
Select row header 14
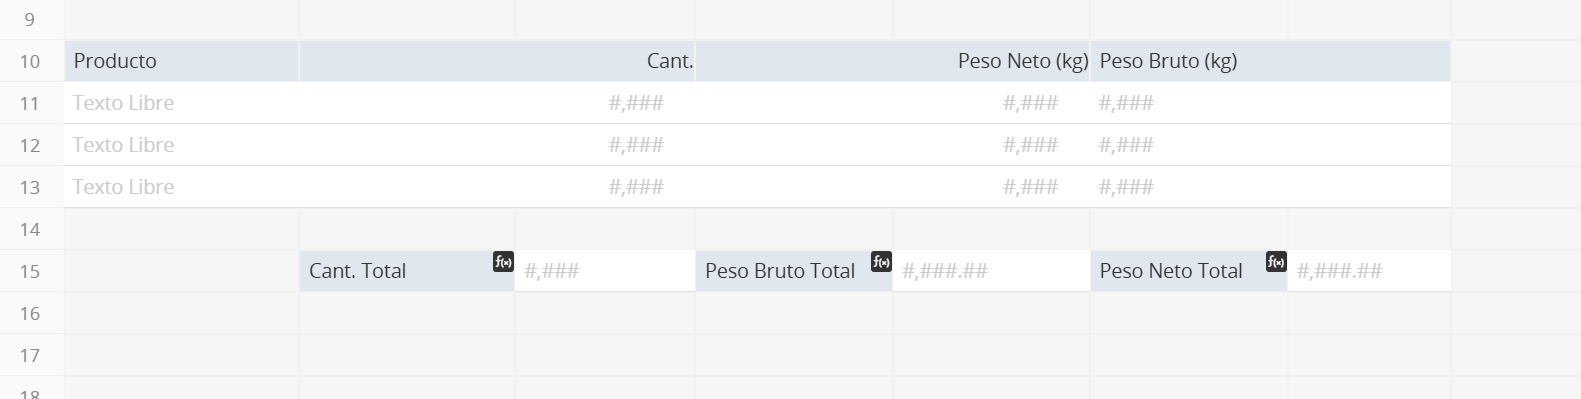31,229
